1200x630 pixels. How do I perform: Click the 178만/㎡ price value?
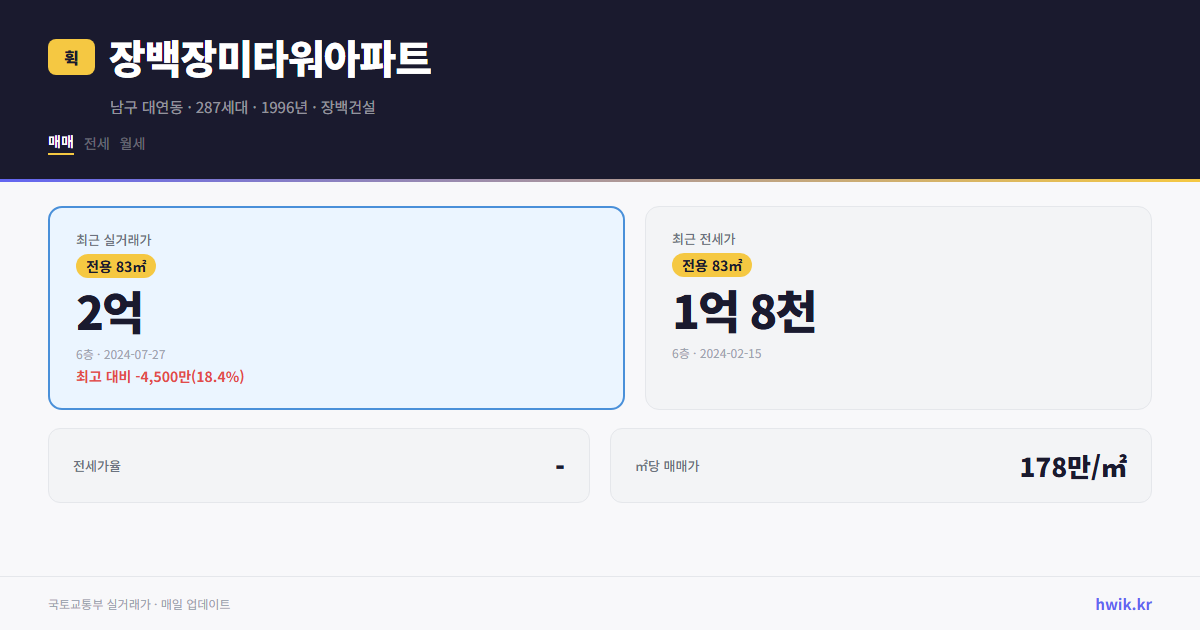1073,465
